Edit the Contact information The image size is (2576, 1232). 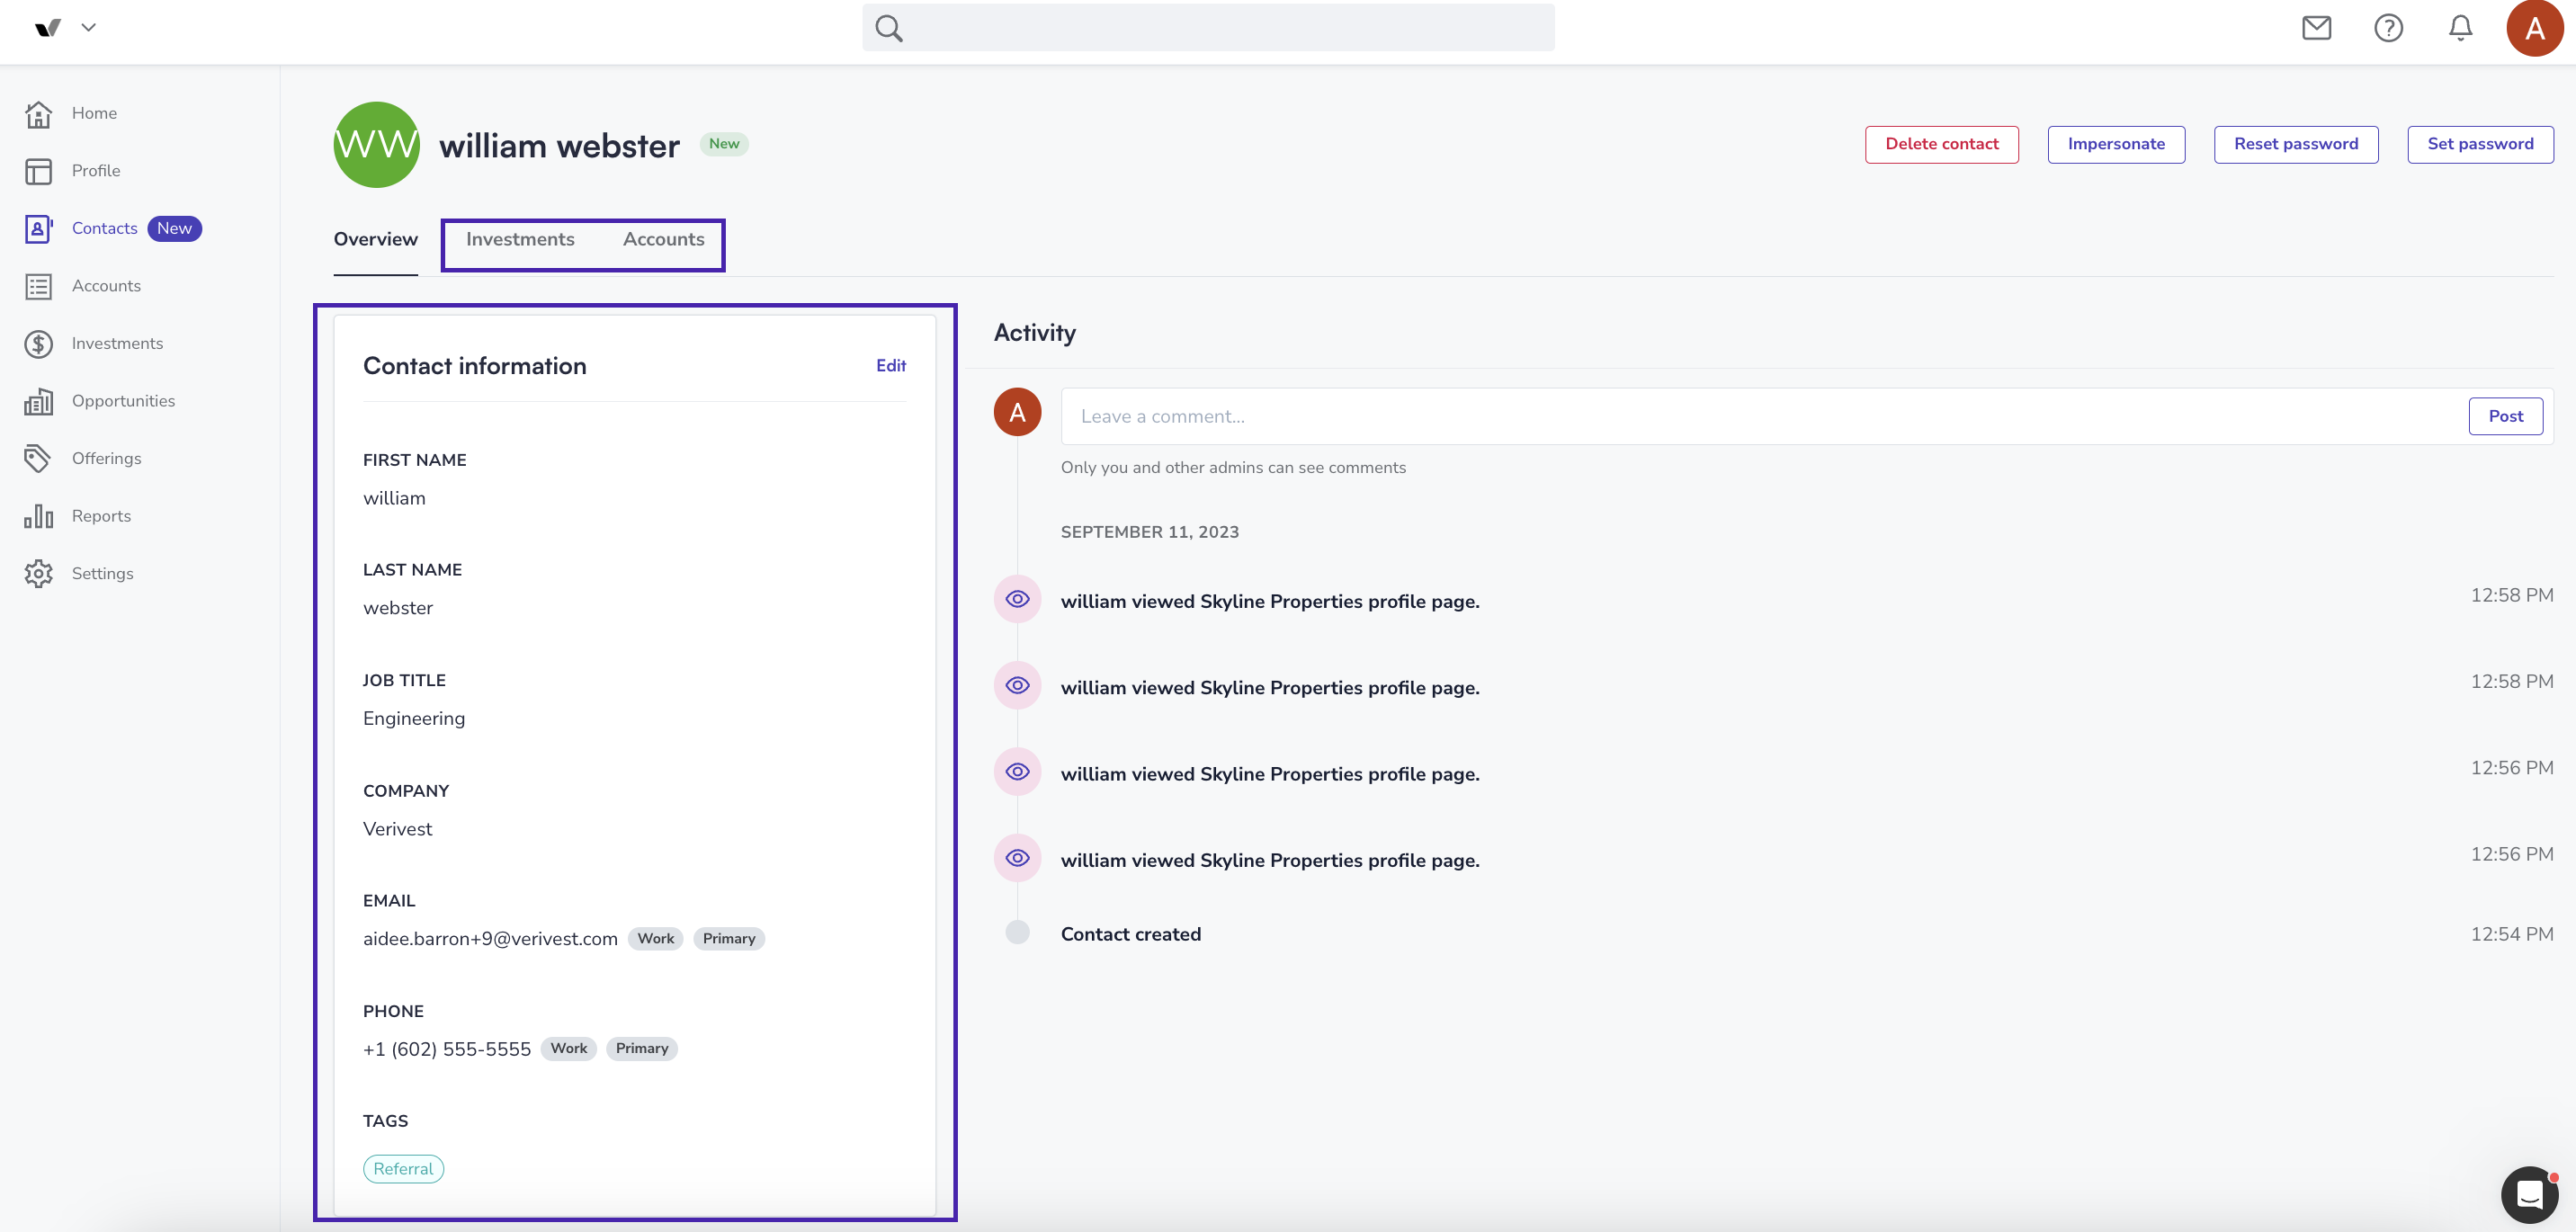(x=890, y=366)
